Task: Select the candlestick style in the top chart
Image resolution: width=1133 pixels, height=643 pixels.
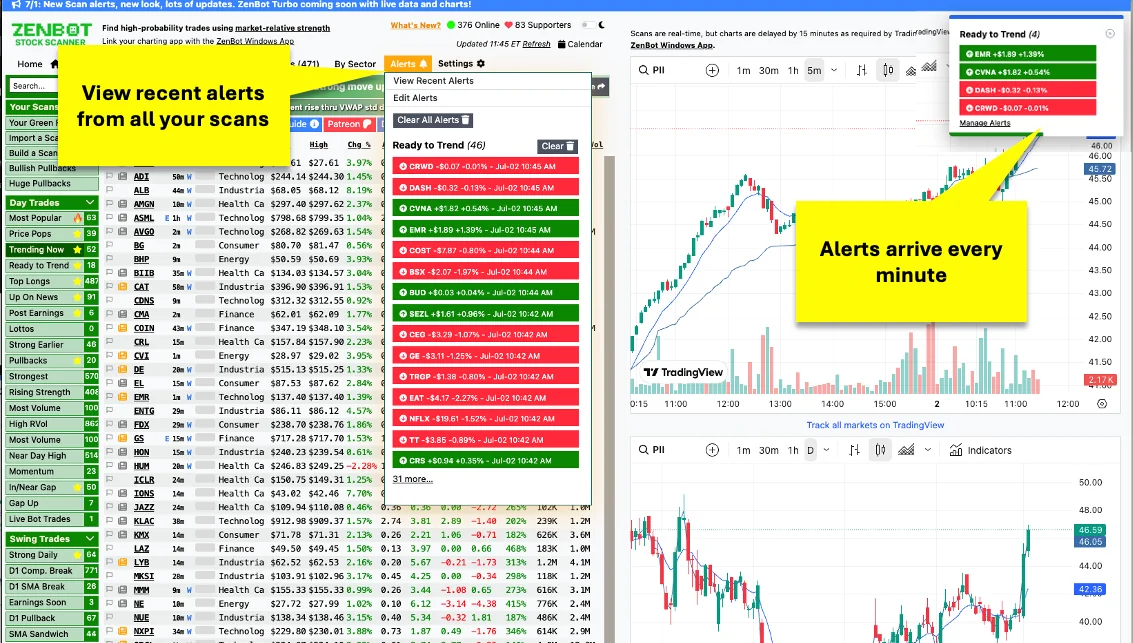Action: 888,70
